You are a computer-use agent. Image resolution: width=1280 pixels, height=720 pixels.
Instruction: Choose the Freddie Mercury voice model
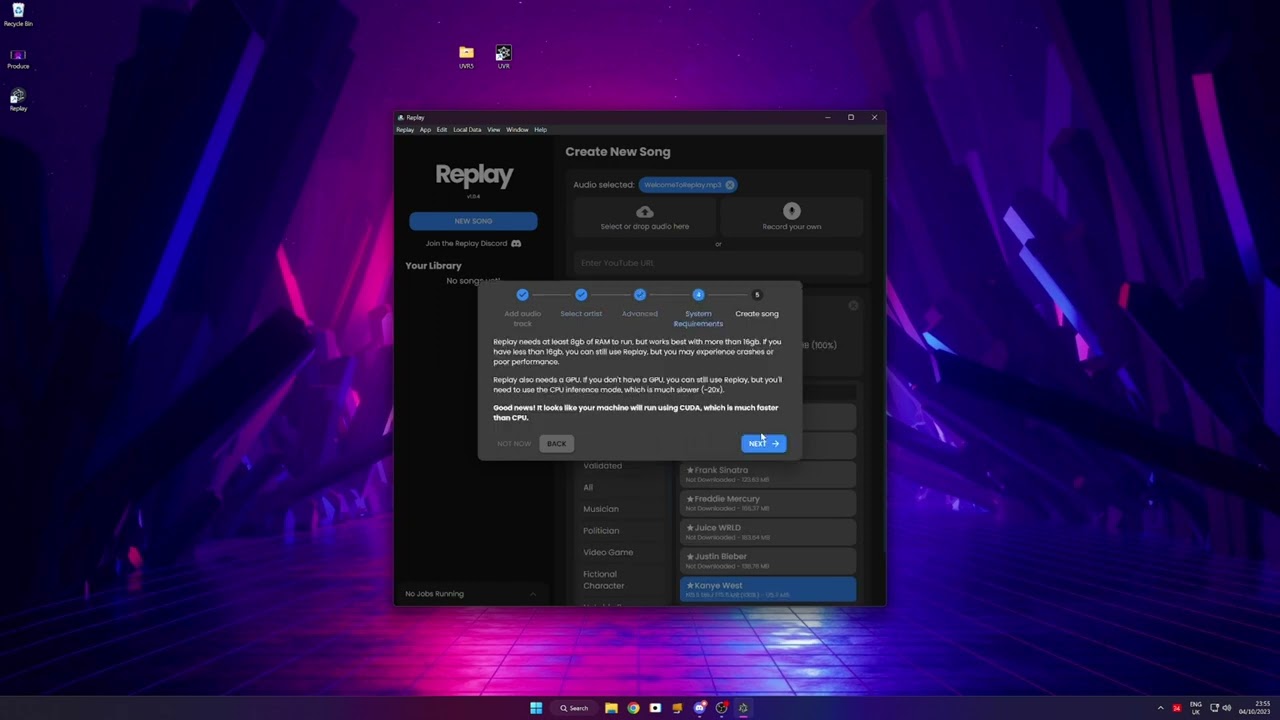coord(768,503)
